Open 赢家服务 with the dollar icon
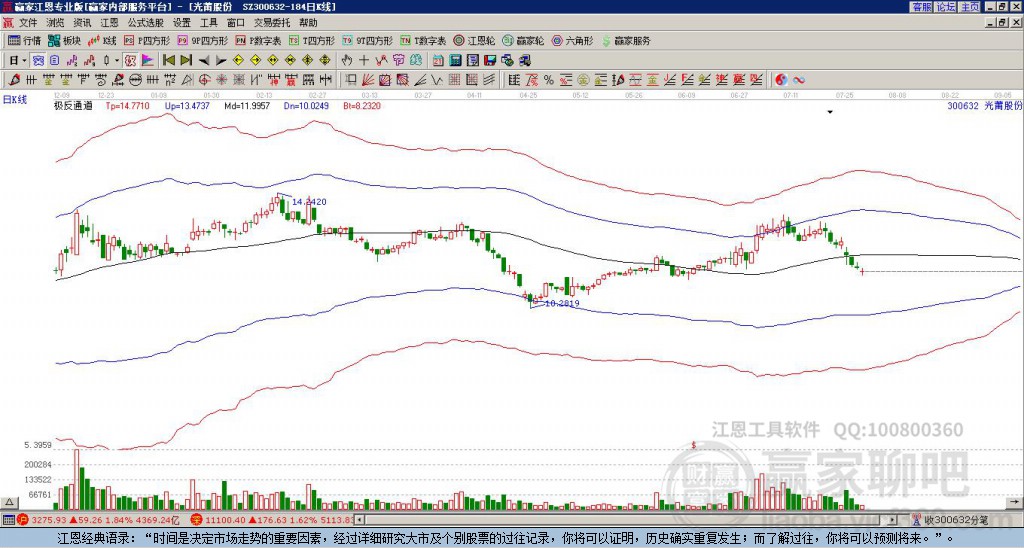 [626, 40]
